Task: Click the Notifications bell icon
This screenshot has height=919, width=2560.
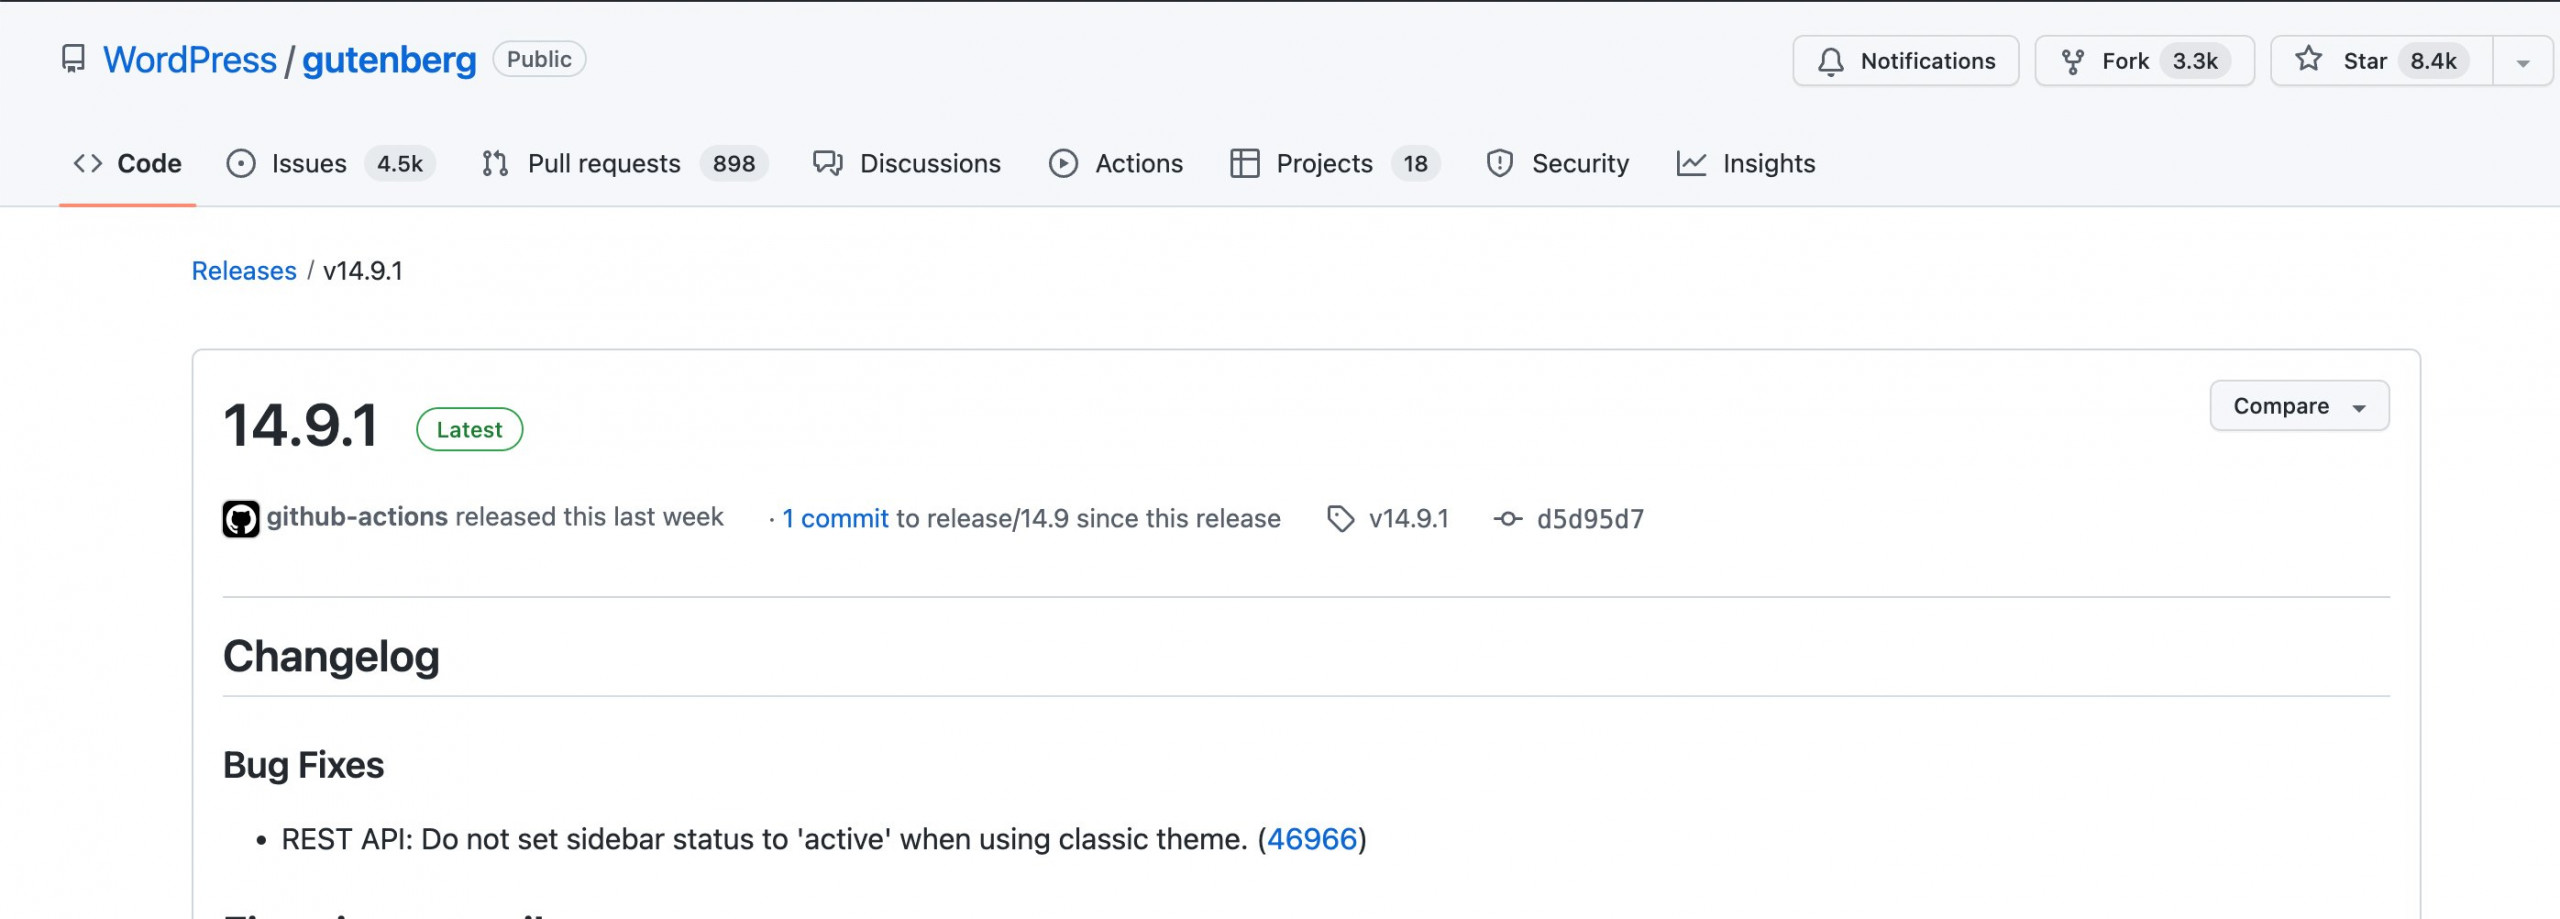Action: click(x=1831, y=62)
